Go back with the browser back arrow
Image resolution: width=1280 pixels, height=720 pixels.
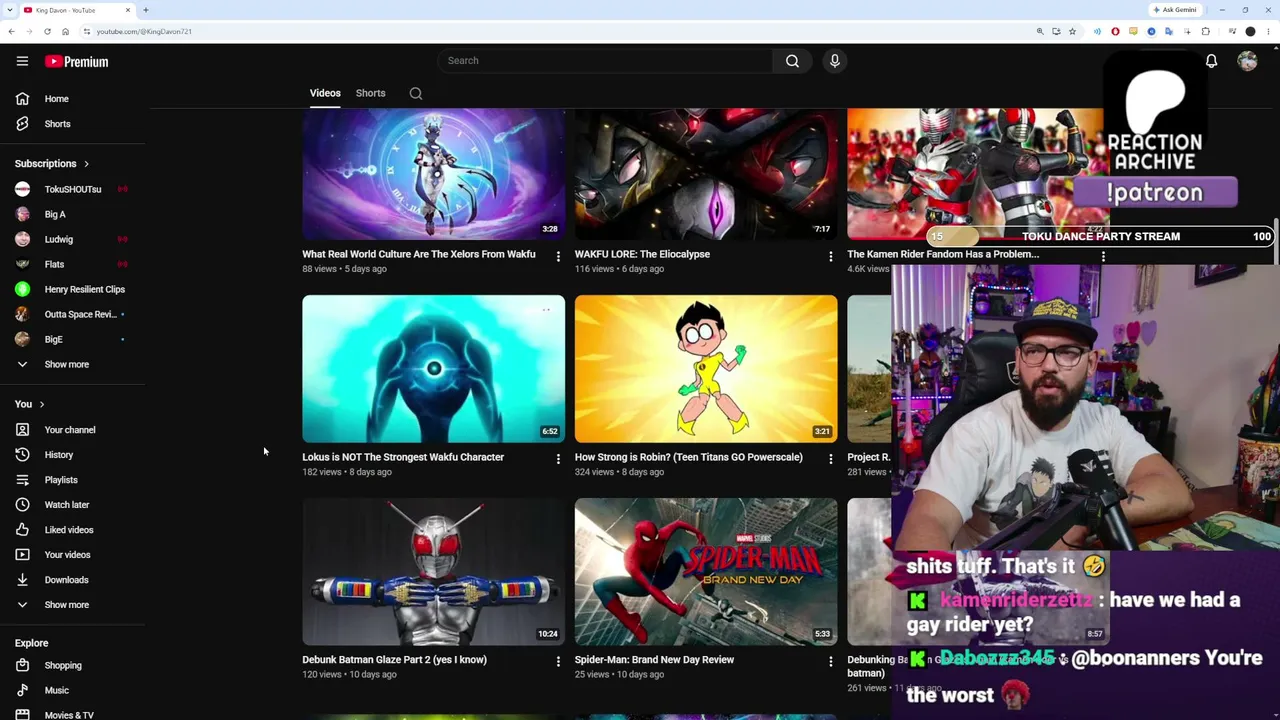tap(11, 31)
